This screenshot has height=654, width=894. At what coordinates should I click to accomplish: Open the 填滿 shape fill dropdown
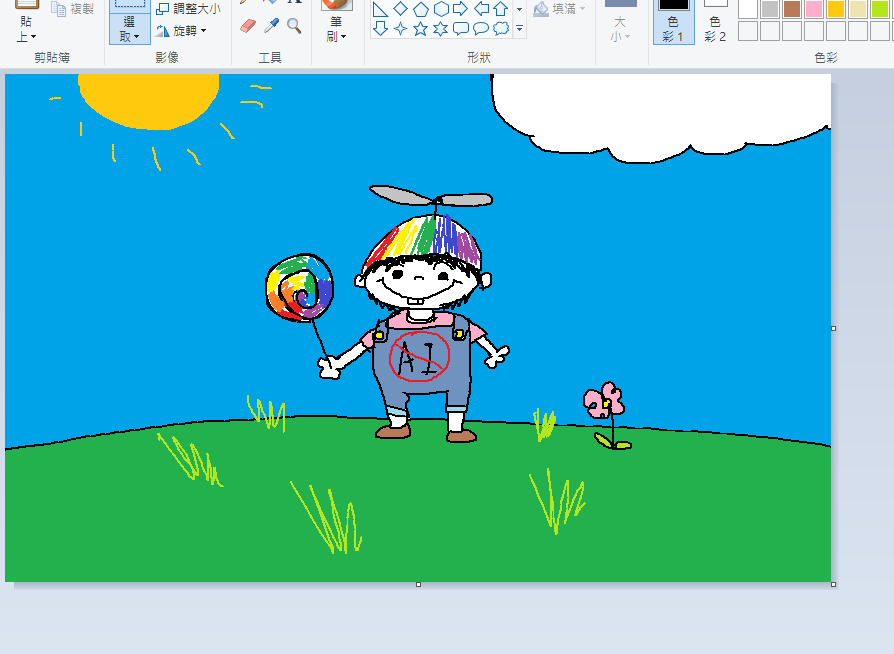pyautogui.click(x=559, y=9)
